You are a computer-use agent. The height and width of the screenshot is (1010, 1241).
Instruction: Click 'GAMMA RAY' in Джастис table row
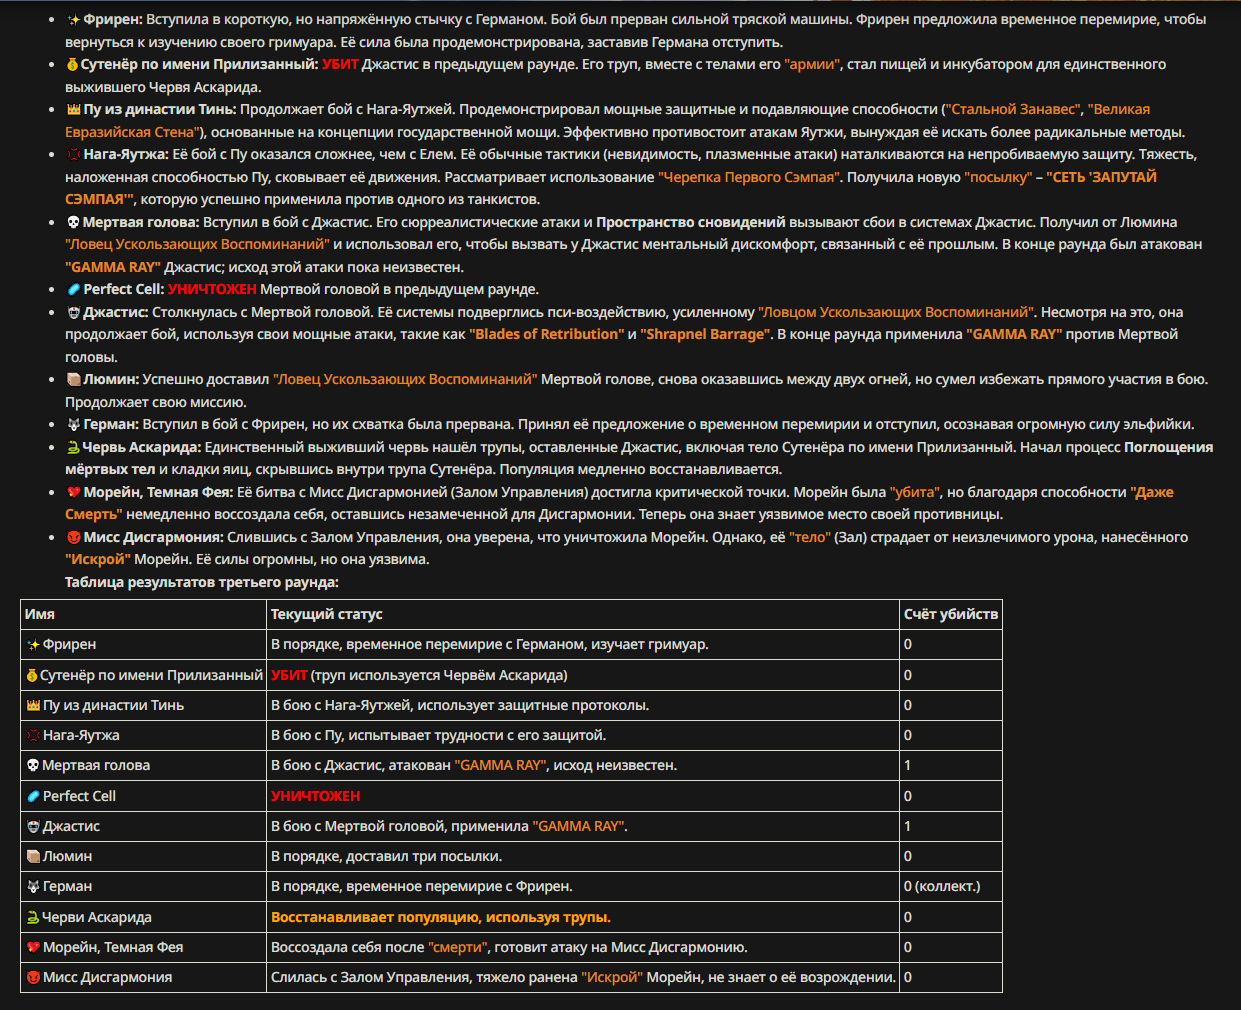[x=580, y=826]
